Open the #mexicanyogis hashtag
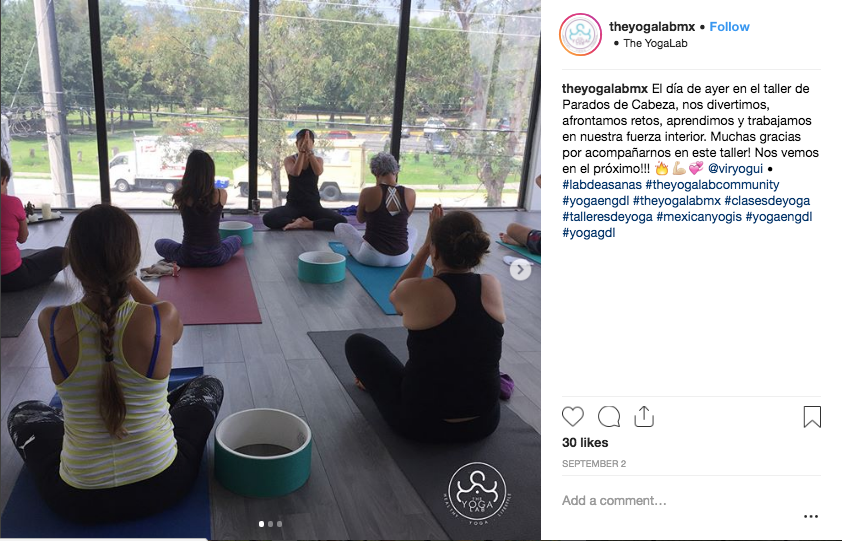The width and height of the screenshot is (842, 541). (699, 217)
